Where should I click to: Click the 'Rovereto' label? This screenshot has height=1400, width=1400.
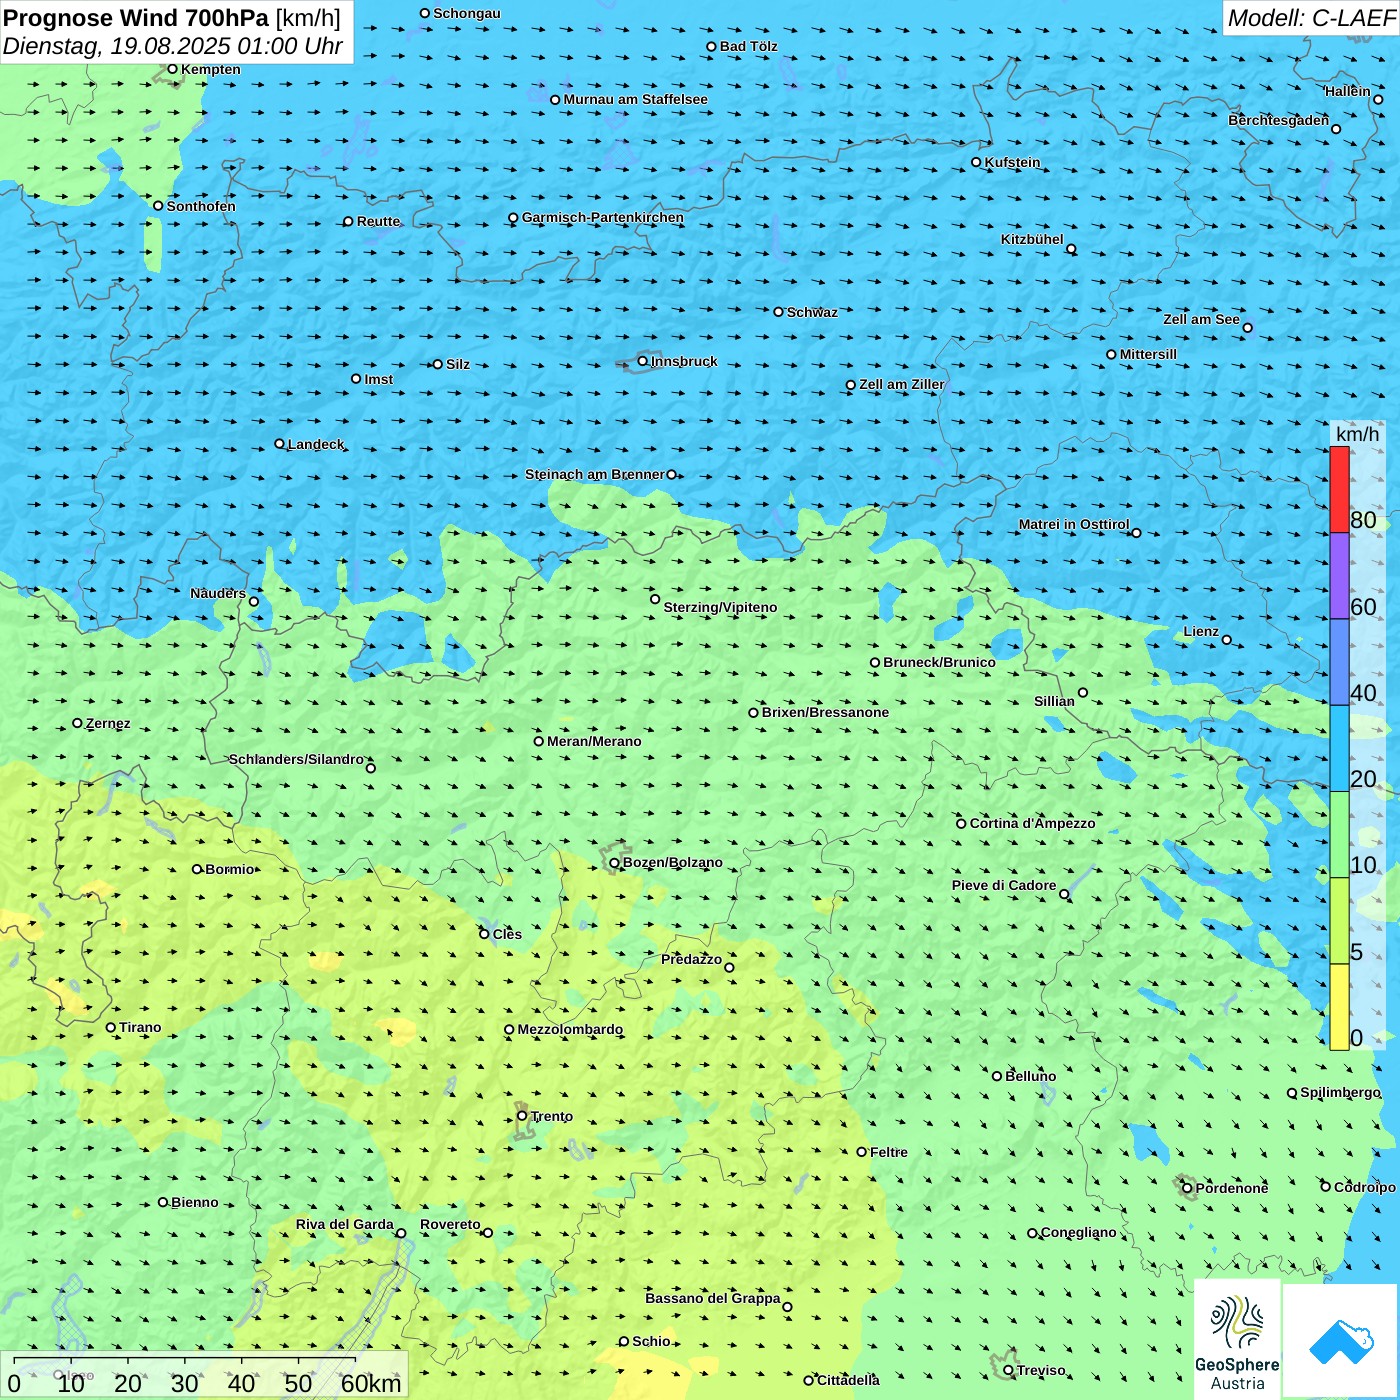pyautogui.click(x=450, y=1224)
